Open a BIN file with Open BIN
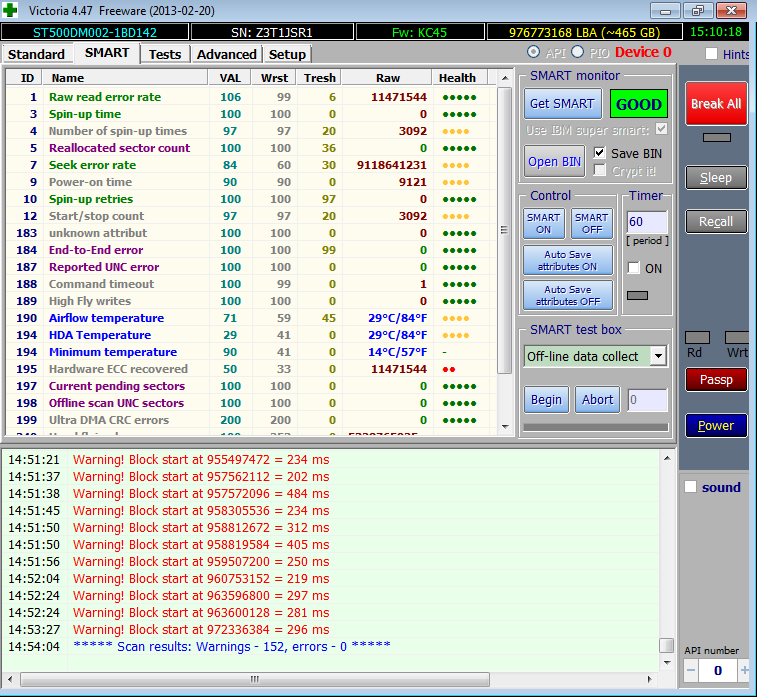 pos(555,162)
